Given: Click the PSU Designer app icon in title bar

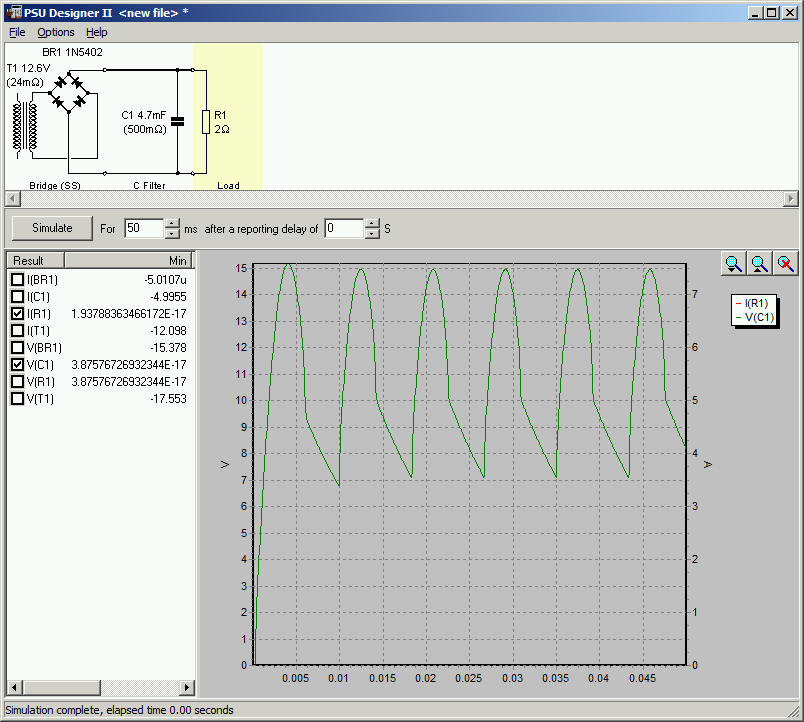Looking at the screenshot, I should click(14, 12).
